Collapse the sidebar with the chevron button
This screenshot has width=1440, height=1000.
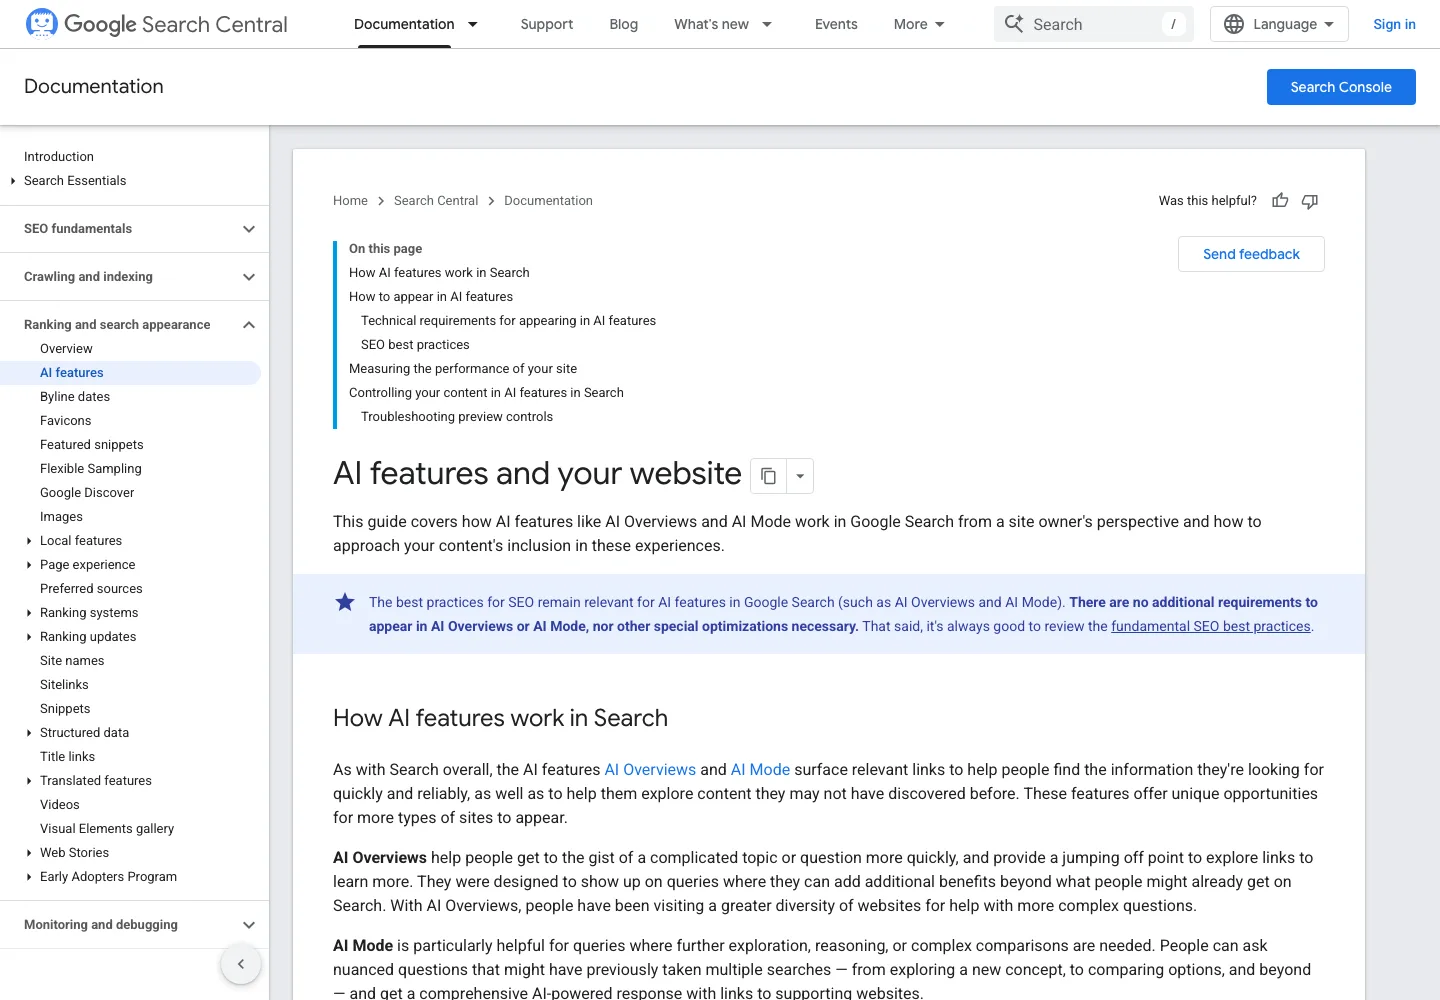coord(241,964)
